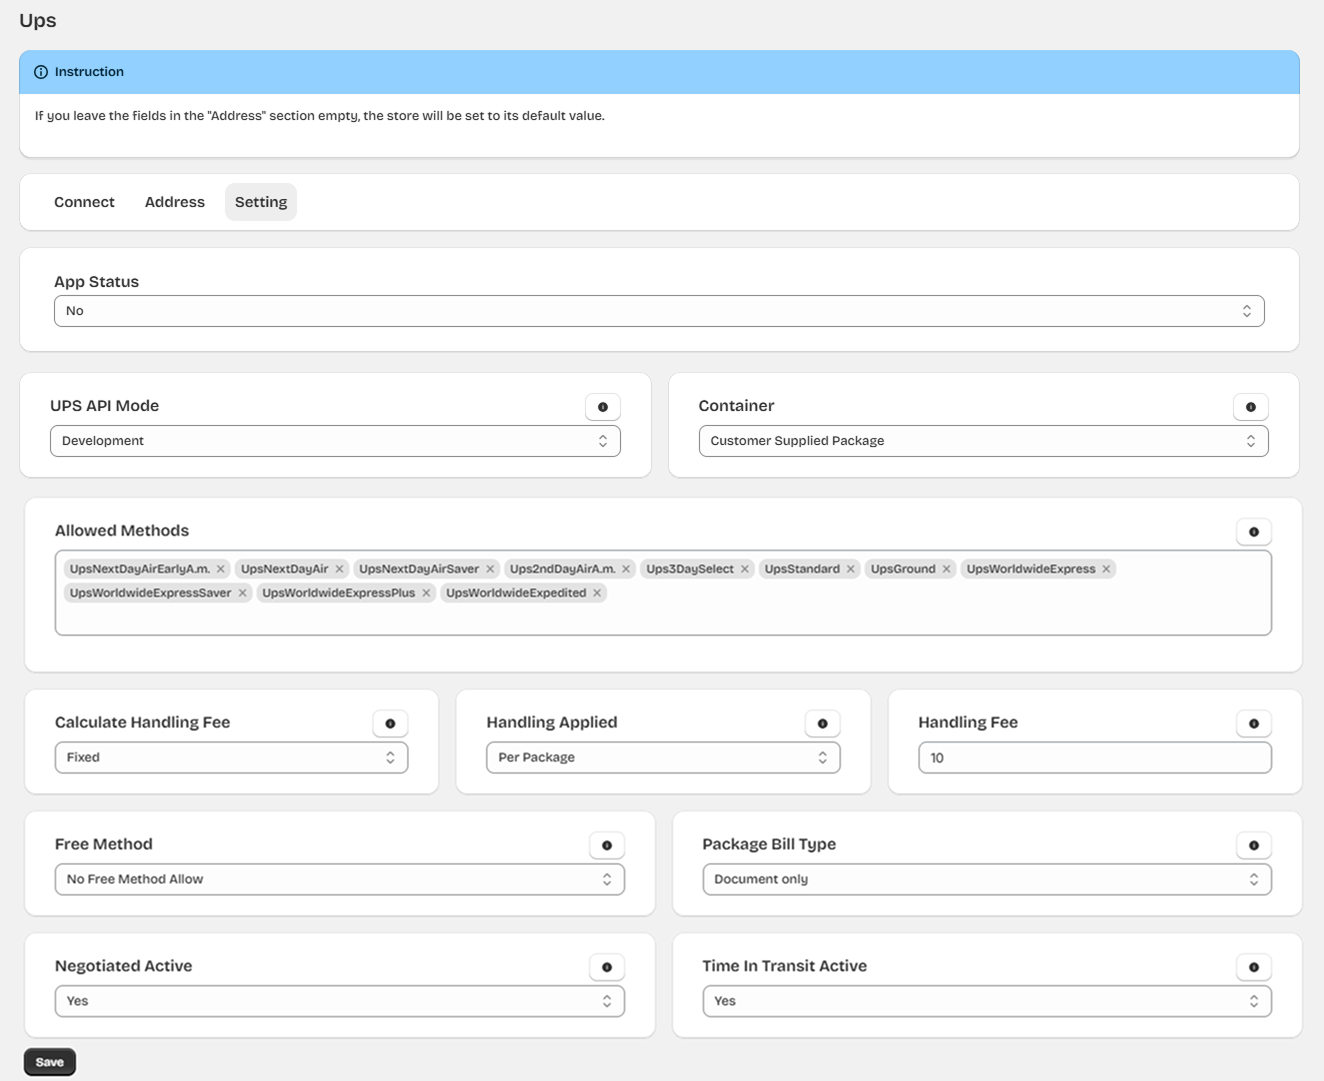Click the Container info icon
This screenshot has width=1324, height=1081.
(x=1250, y=407)
